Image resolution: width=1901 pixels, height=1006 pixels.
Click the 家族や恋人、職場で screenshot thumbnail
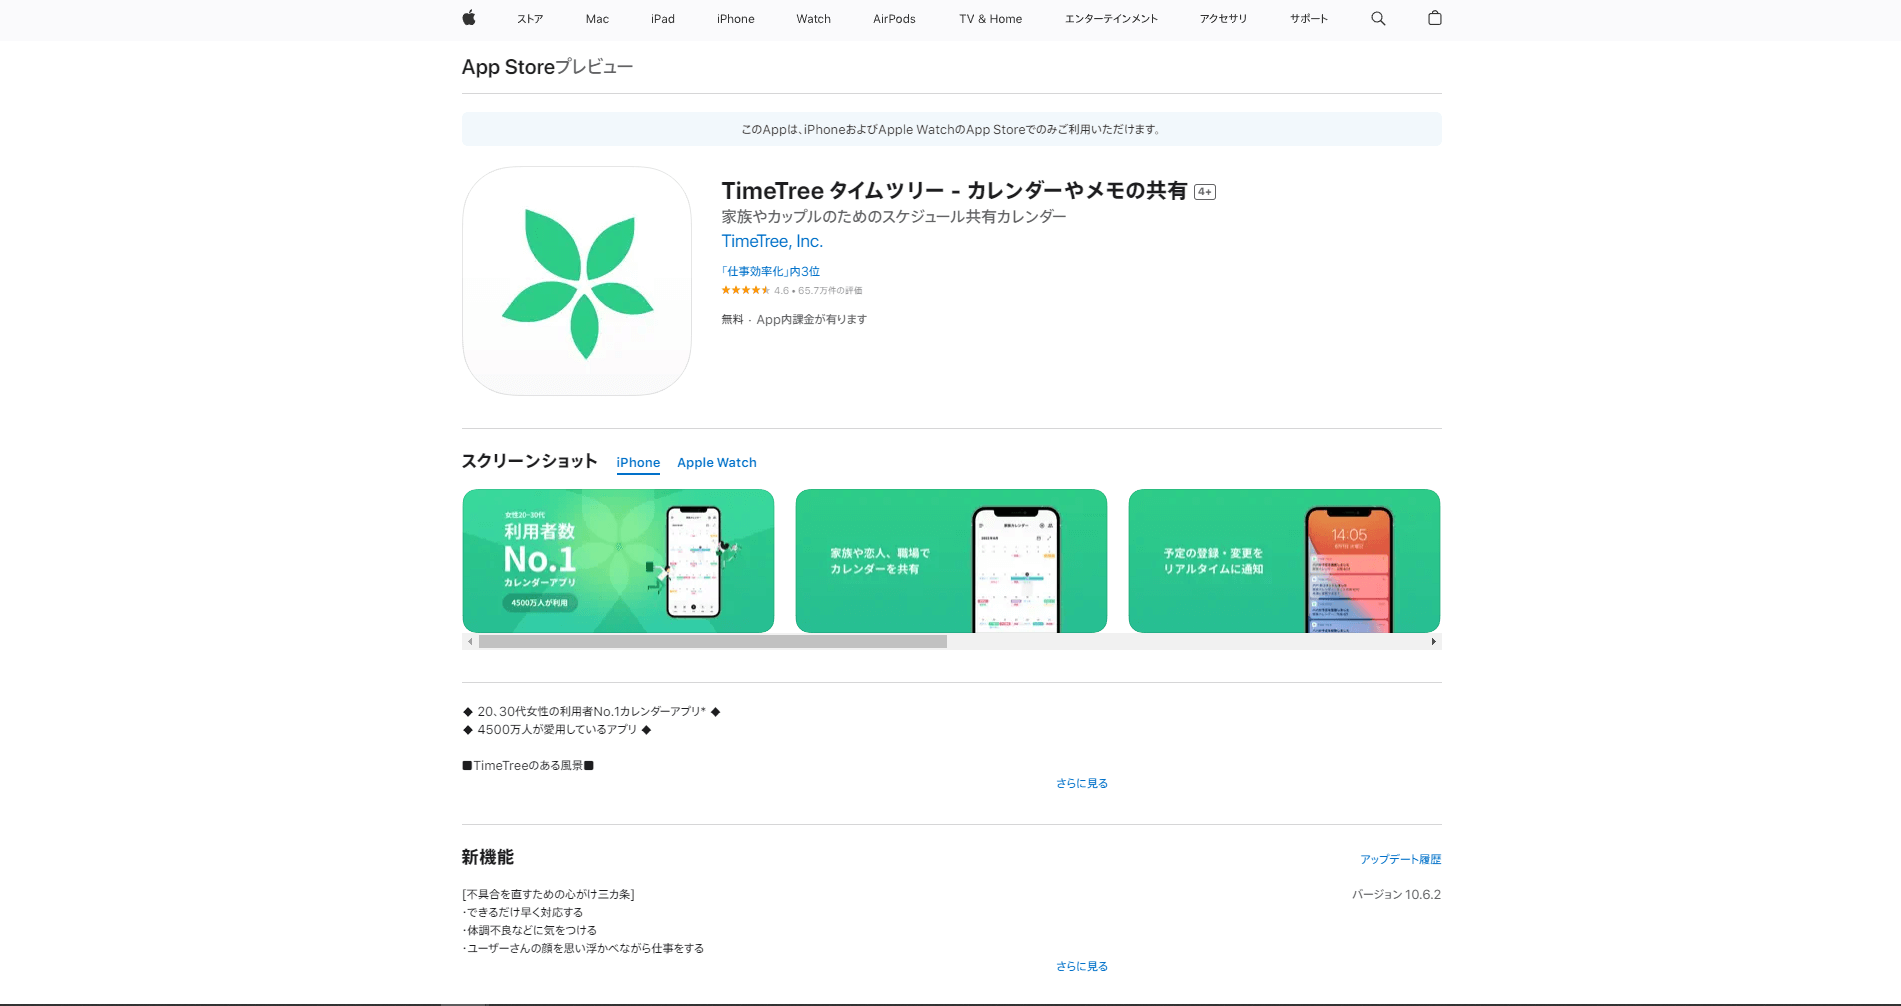(951, 561)
